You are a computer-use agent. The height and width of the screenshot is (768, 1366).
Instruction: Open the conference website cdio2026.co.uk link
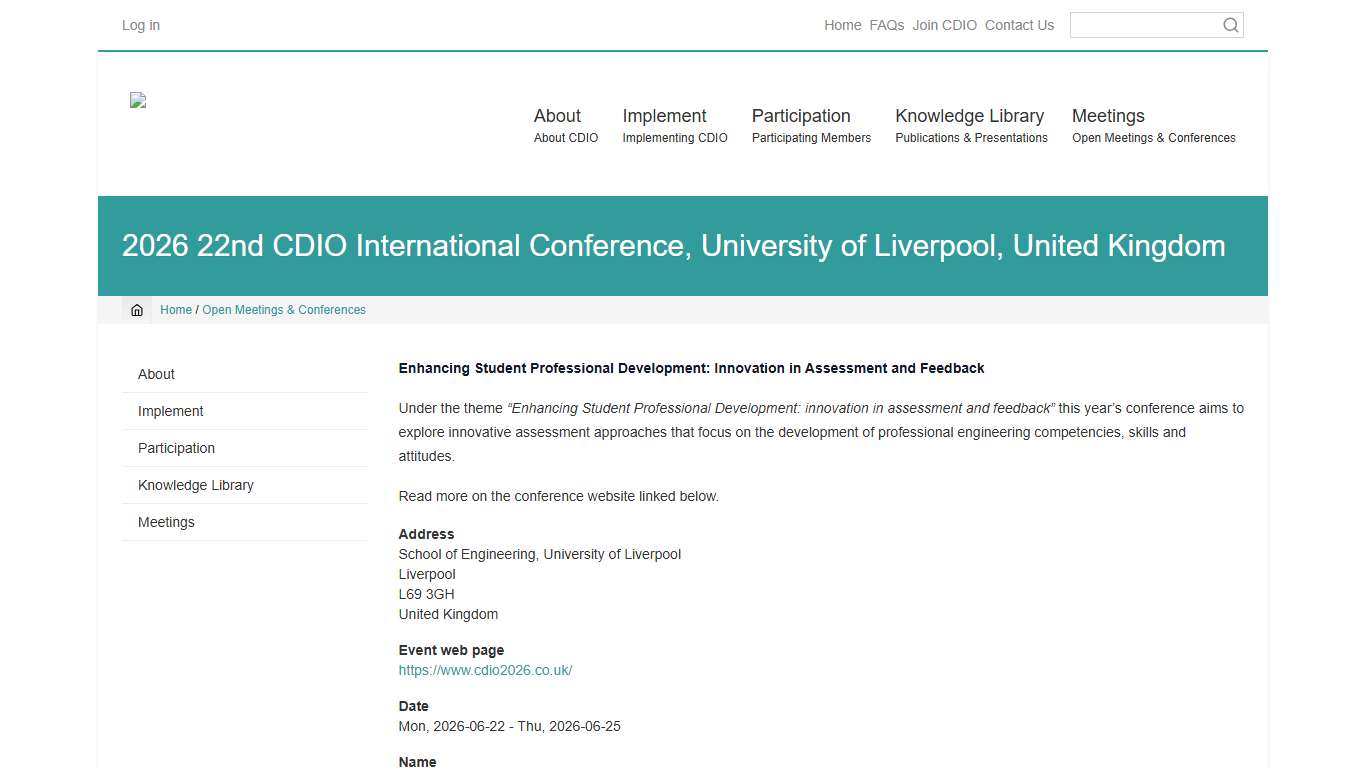485,670
